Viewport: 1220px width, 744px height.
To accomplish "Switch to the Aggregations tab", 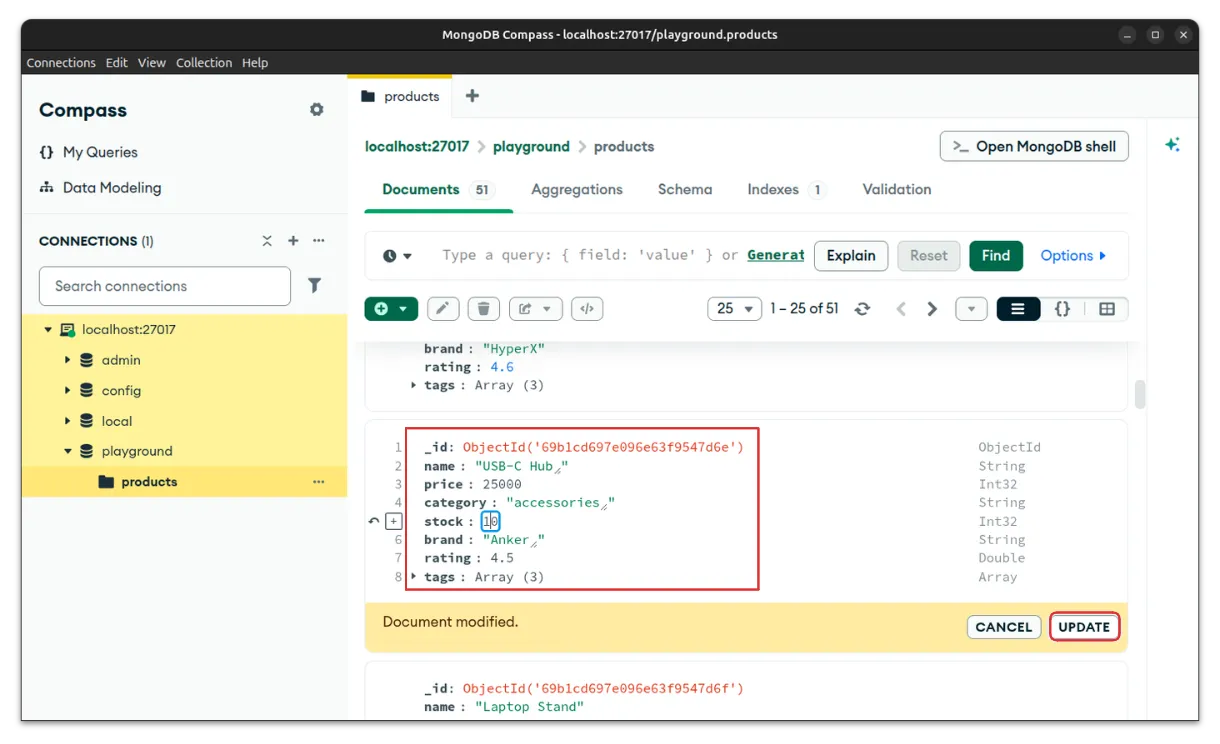I will point(576,189).
